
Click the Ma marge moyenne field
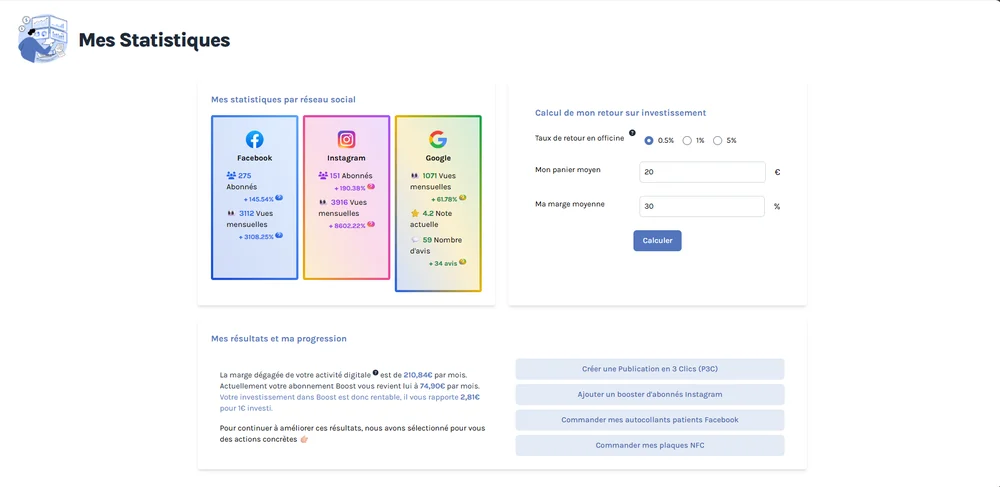click(x=702, y=207)
